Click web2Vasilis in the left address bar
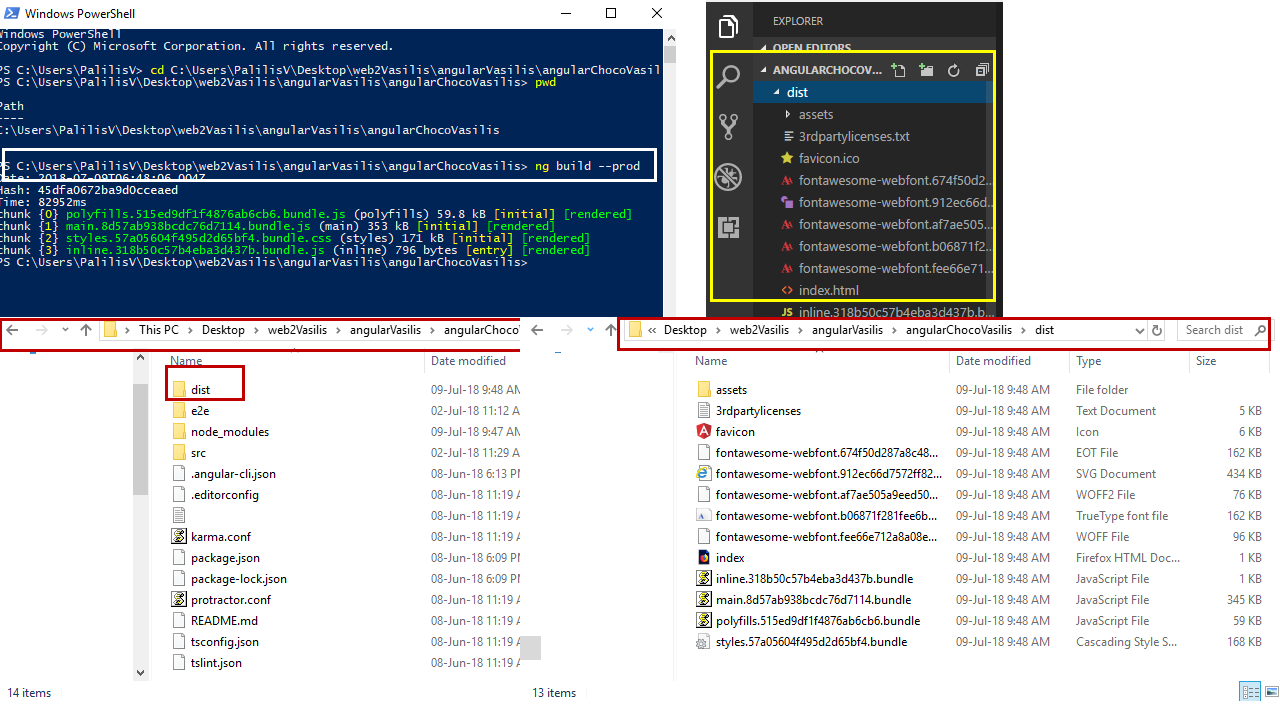The image size is (1280, 720). point(299,330)
